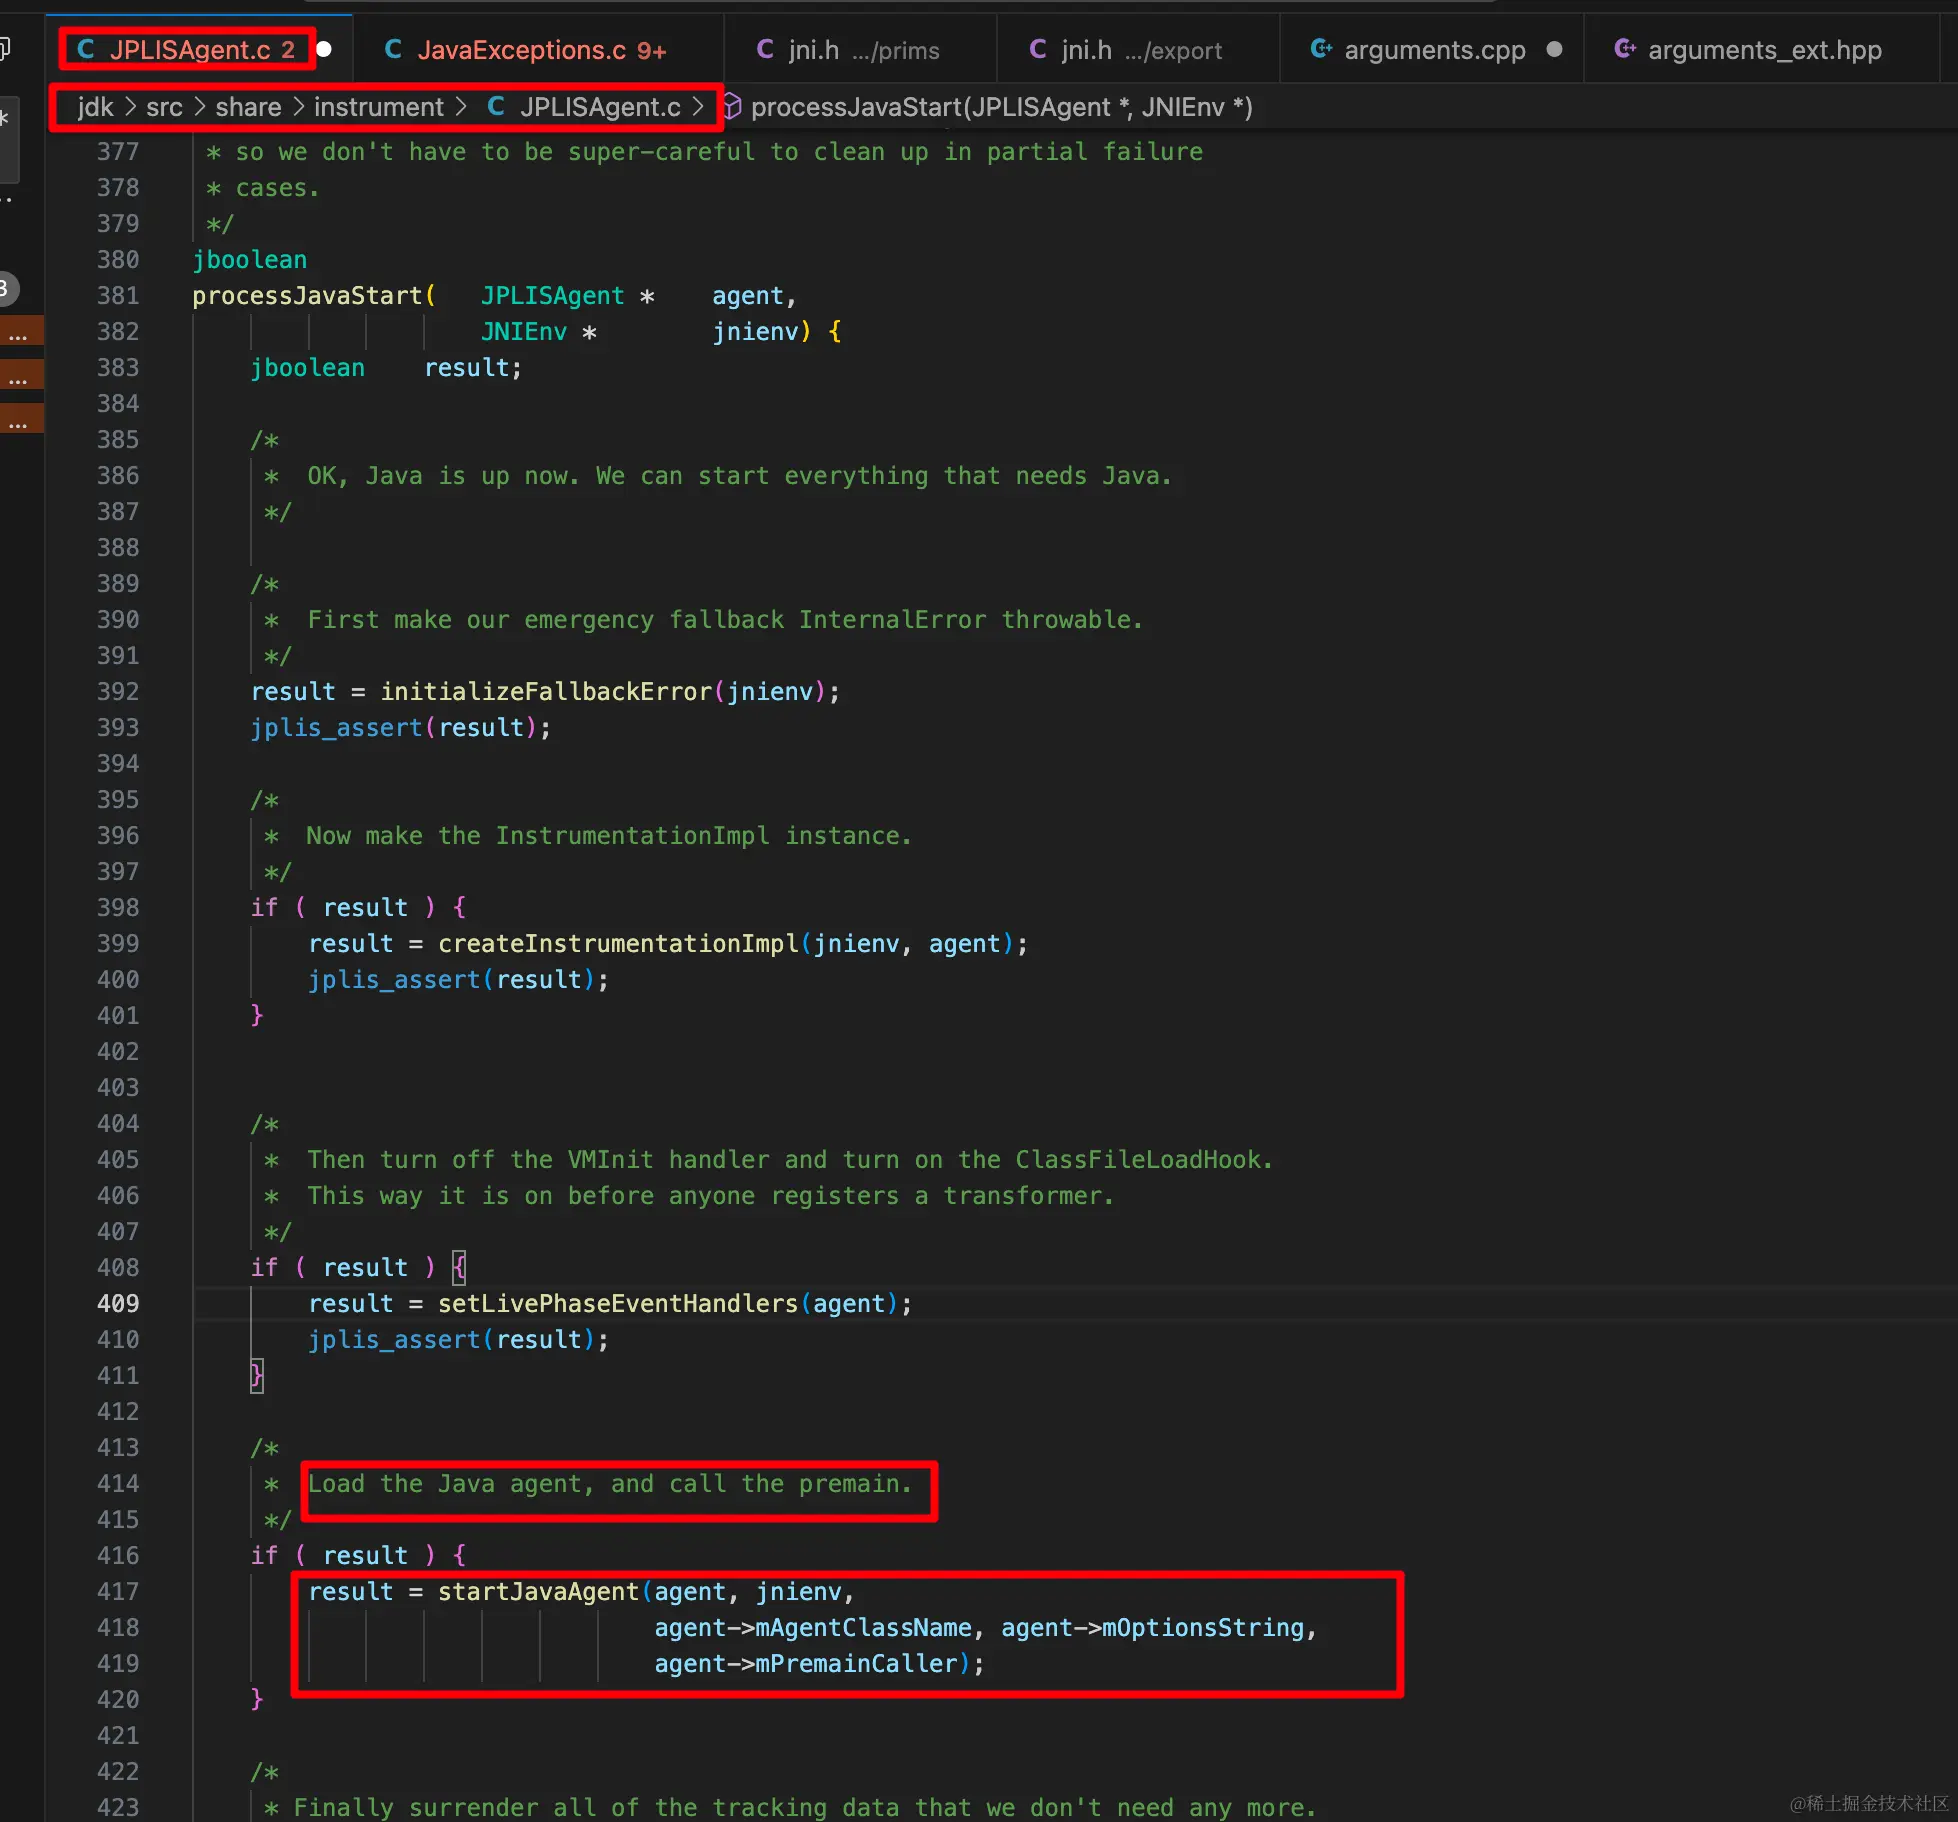Viewport: 1958px width, 1822px height.
Task: Click the C icon on jni.h .../export tab
Action: click(1038, 50)
